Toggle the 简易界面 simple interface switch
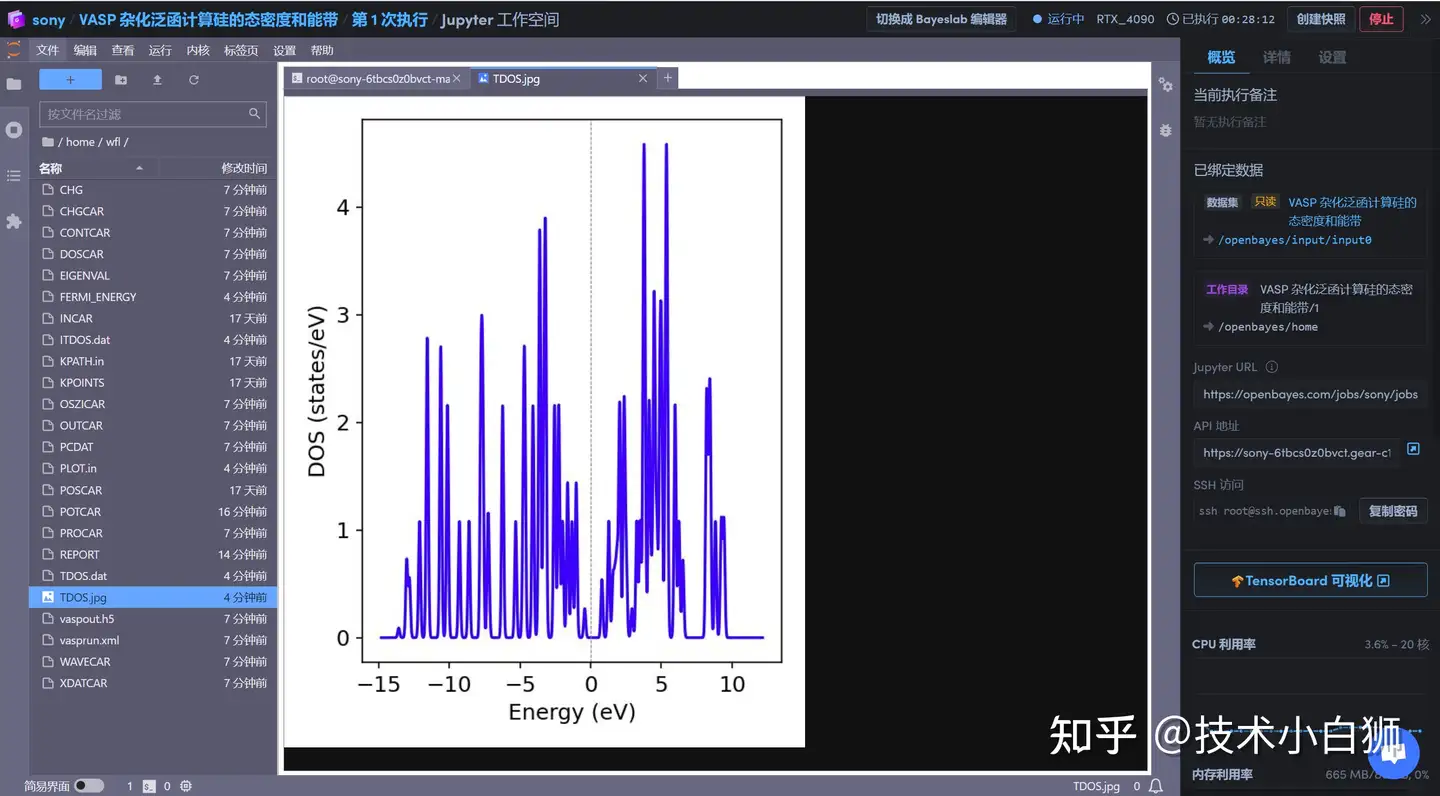Image resolution: width=1440 pixels, height=796 pixels. [x=89, y=786]
